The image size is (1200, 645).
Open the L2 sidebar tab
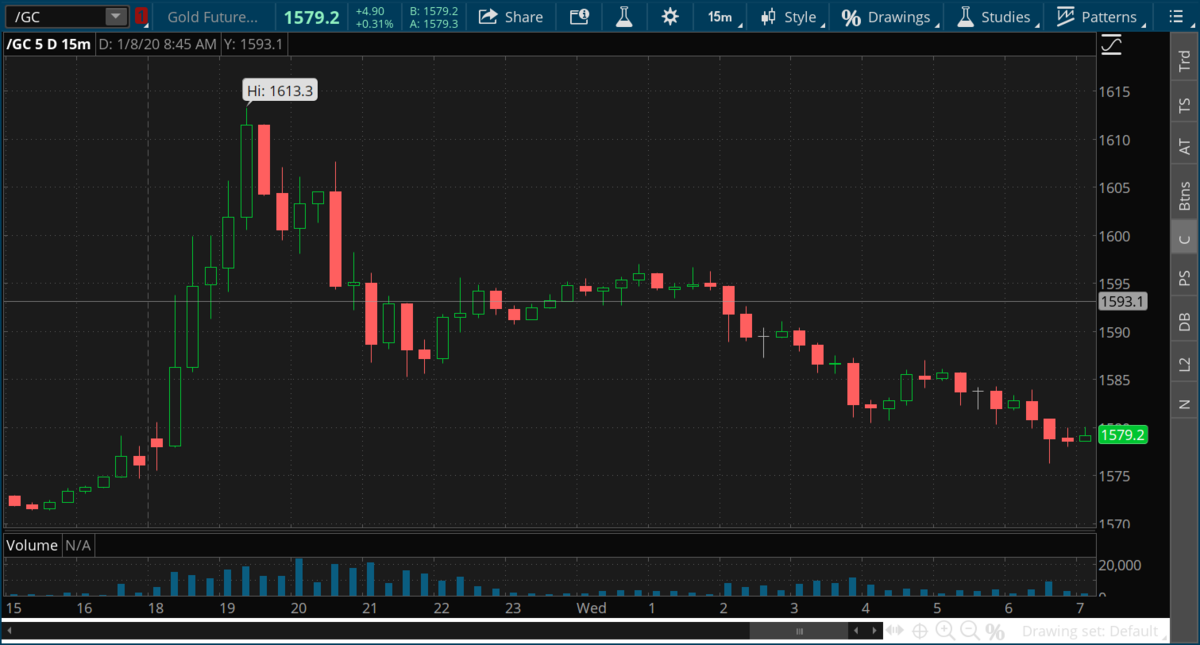1185,364
